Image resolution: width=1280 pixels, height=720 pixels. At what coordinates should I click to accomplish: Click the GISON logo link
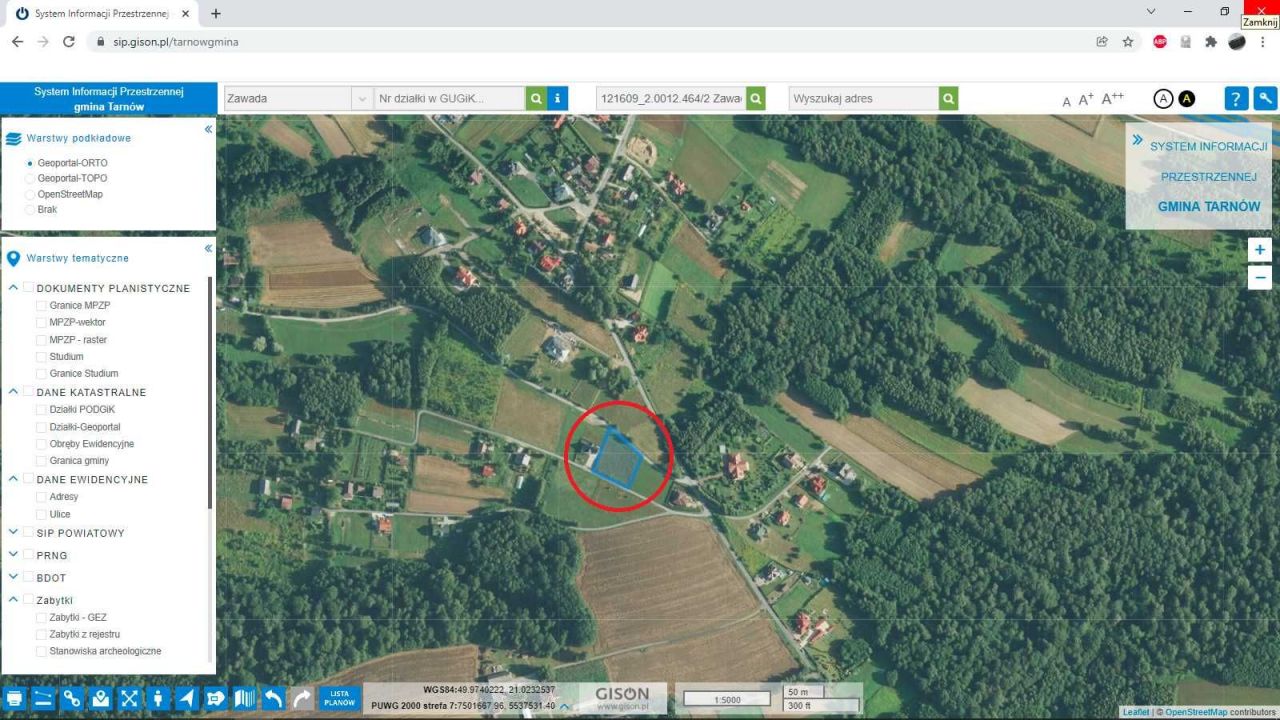coord(622,698)
